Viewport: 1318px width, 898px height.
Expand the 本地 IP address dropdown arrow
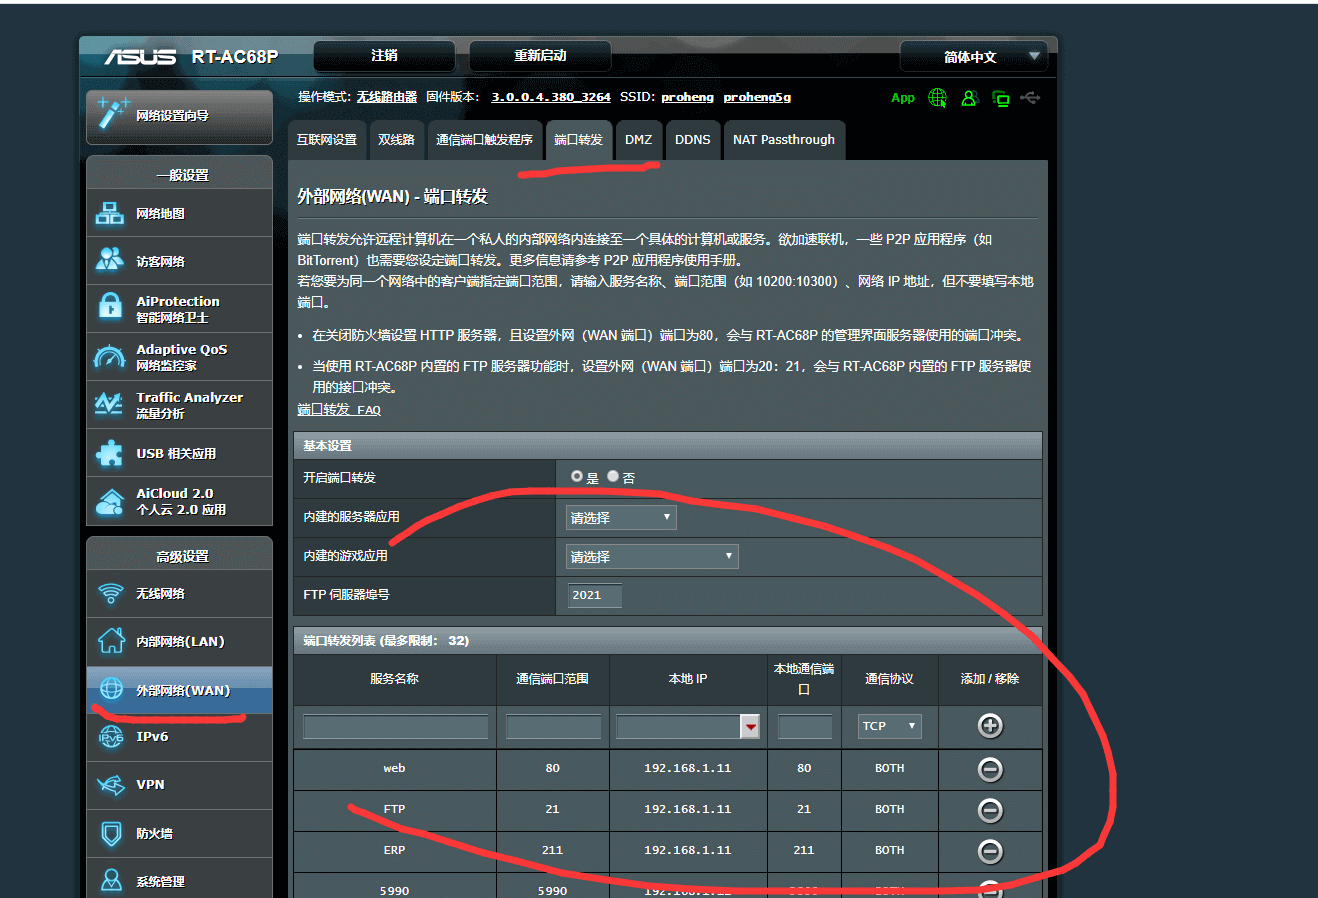pos(750,727)
